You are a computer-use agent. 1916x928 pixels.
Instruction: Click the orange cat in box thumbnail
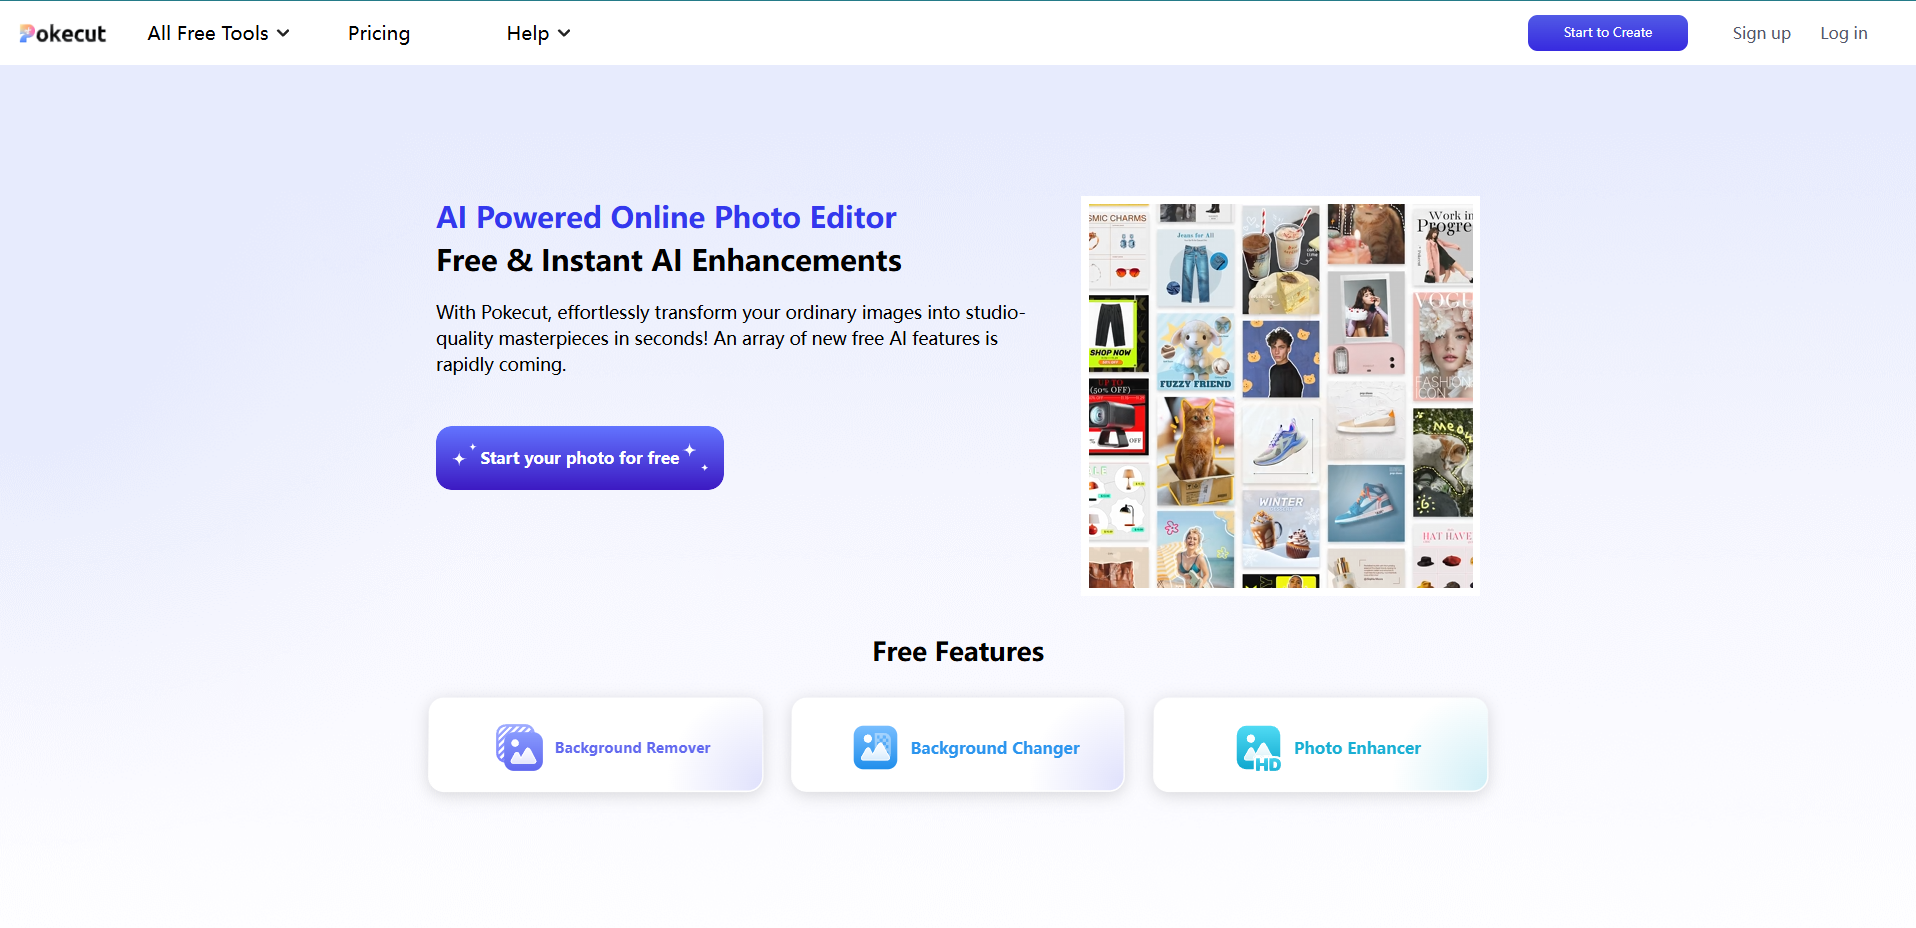click(1195, 450)
